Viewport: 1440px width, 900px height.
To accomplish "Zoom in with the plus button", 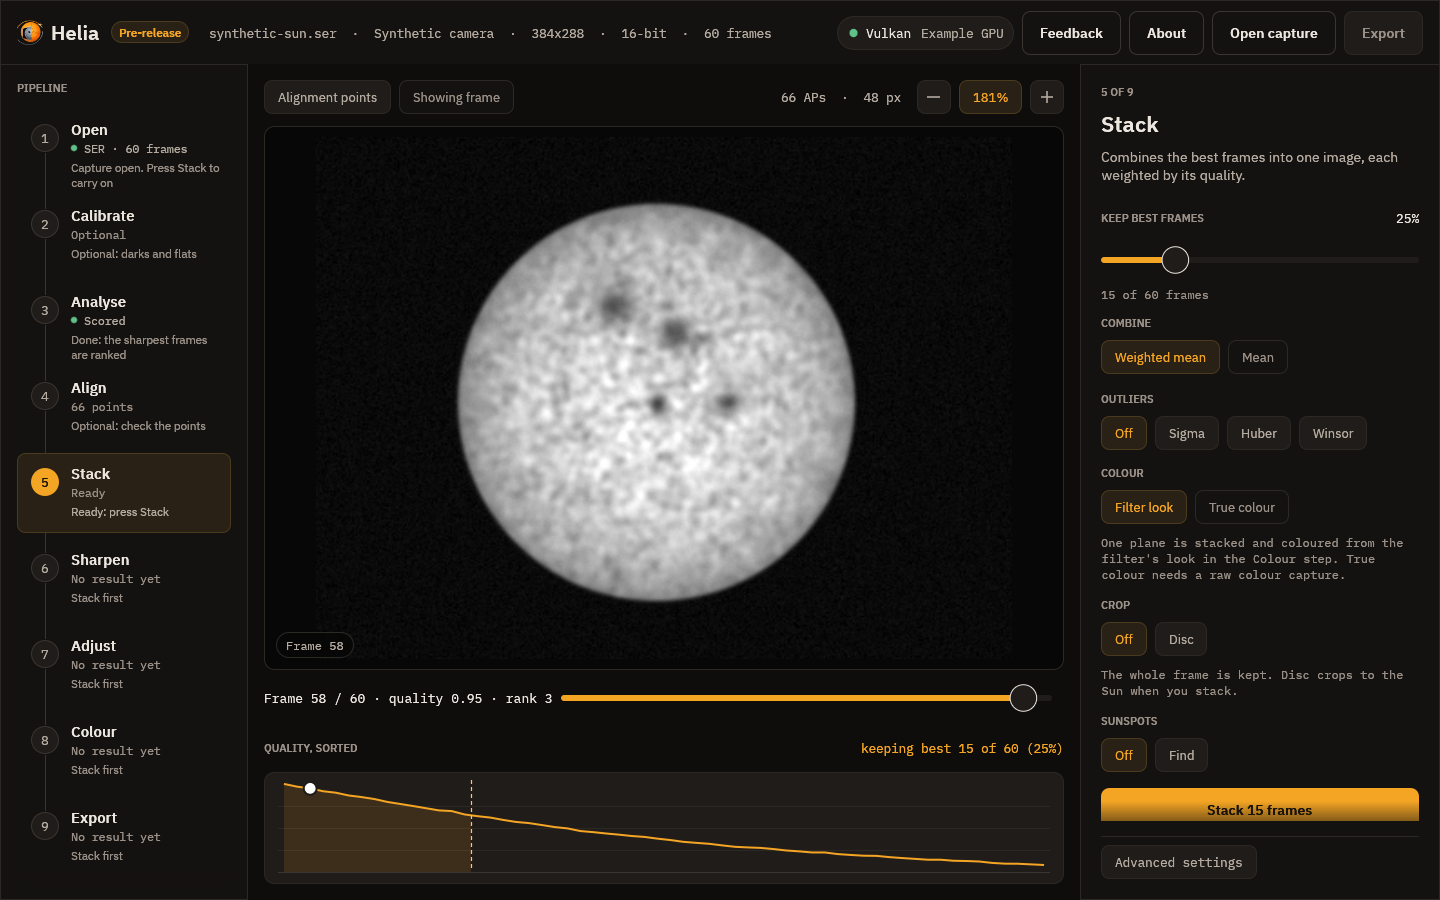I will pyautogui.click(x=1046, y=97).
